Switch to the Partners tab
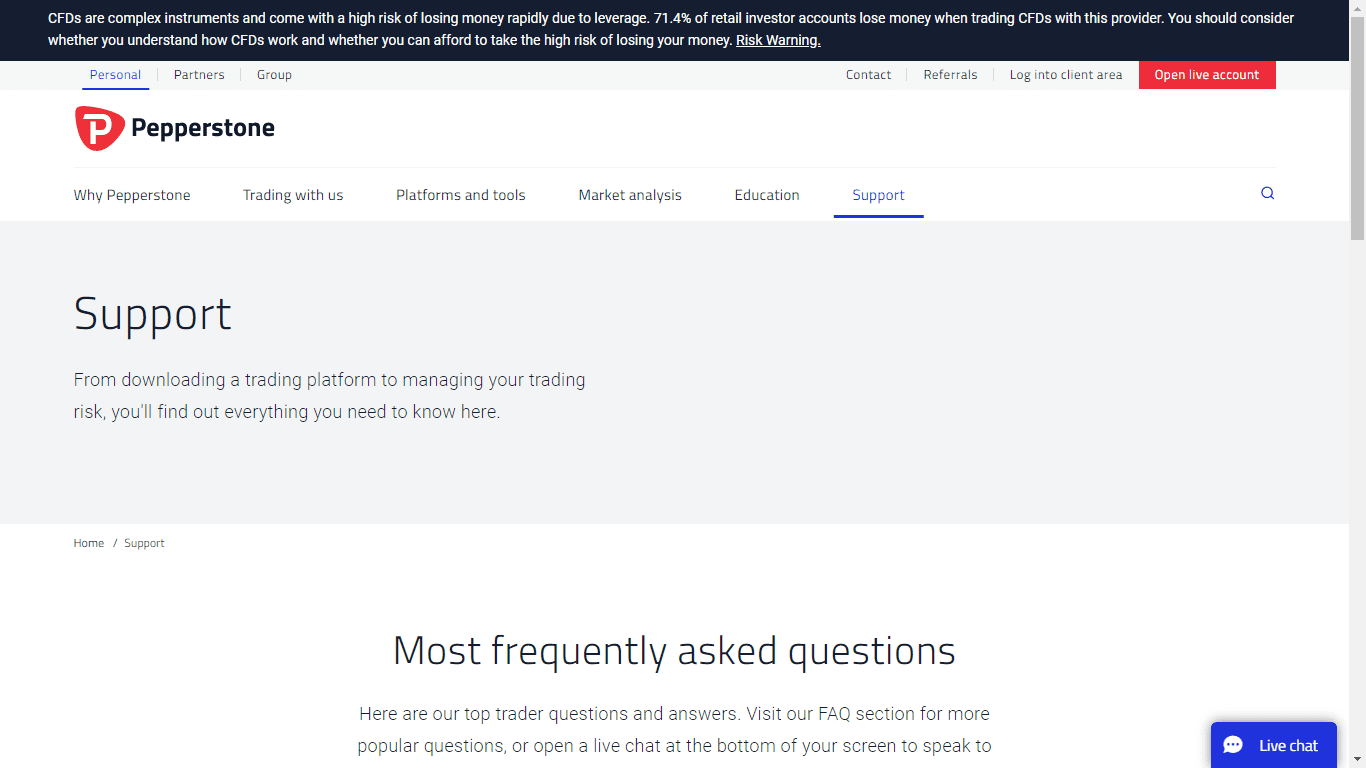Screen dimensions: 1366x768 199,74
